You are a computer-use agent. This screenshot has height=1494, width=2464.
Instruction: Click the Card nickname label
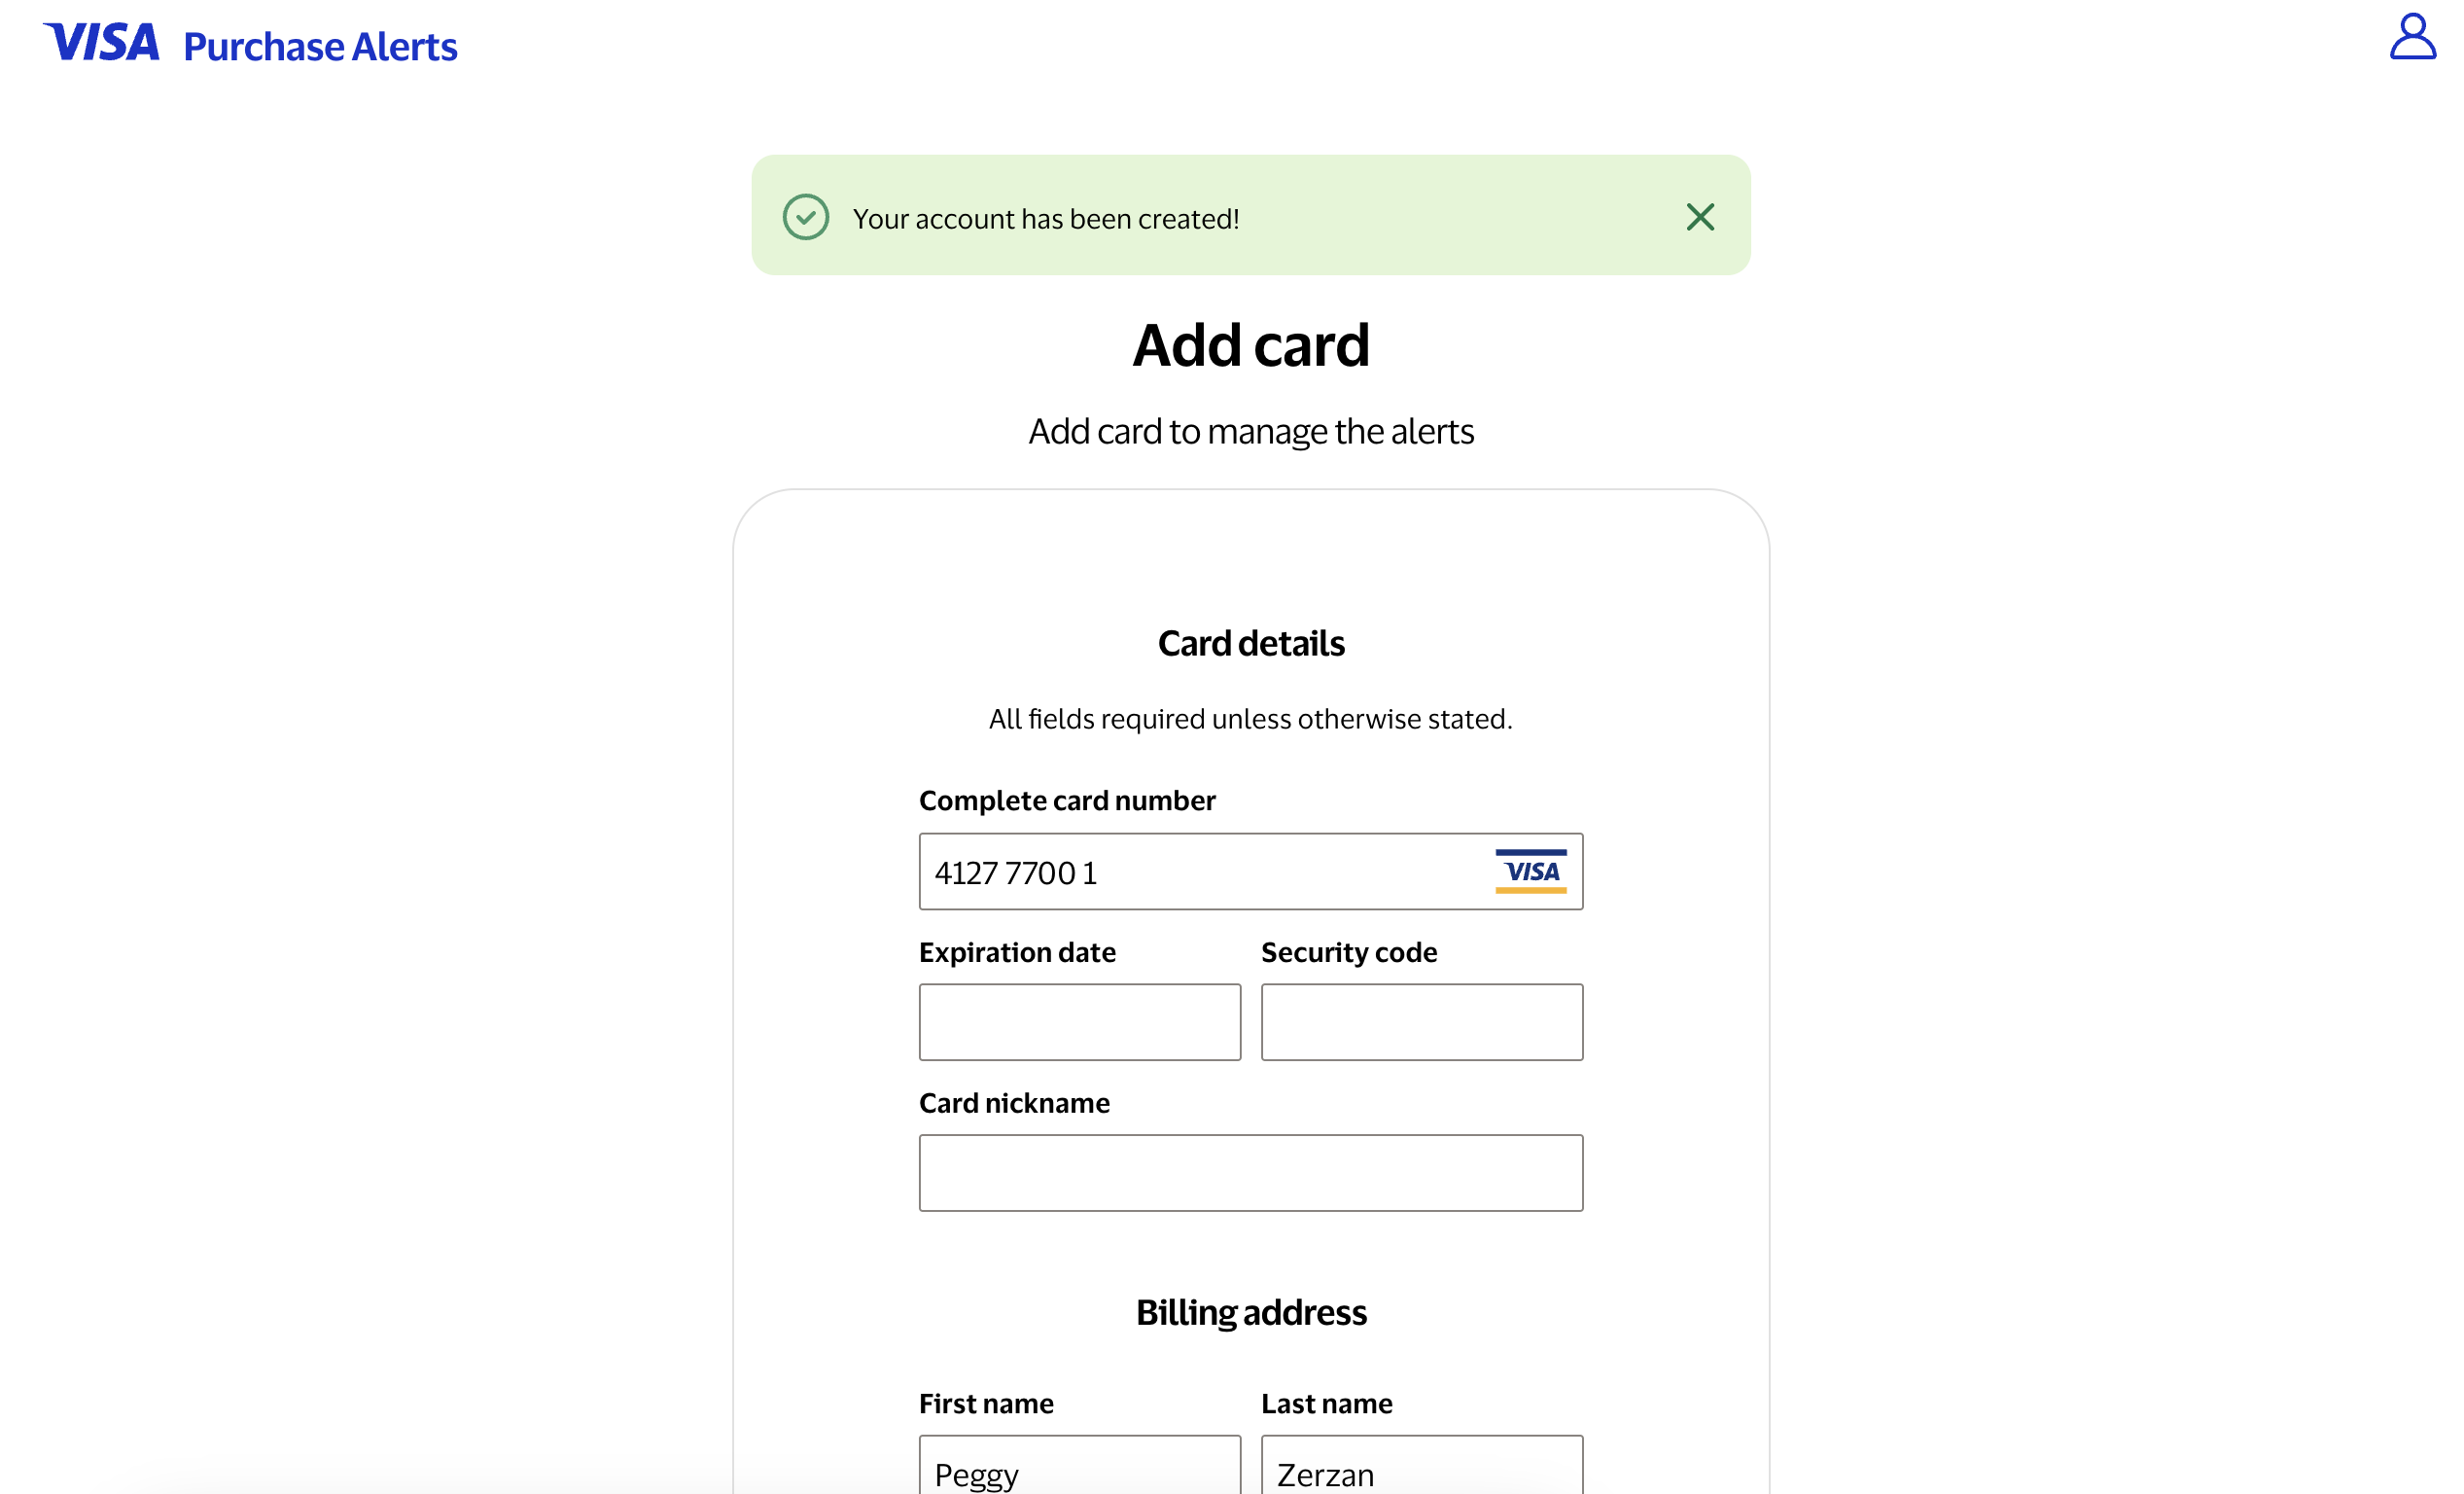pyautogui.click(x=1014, y=1103)
